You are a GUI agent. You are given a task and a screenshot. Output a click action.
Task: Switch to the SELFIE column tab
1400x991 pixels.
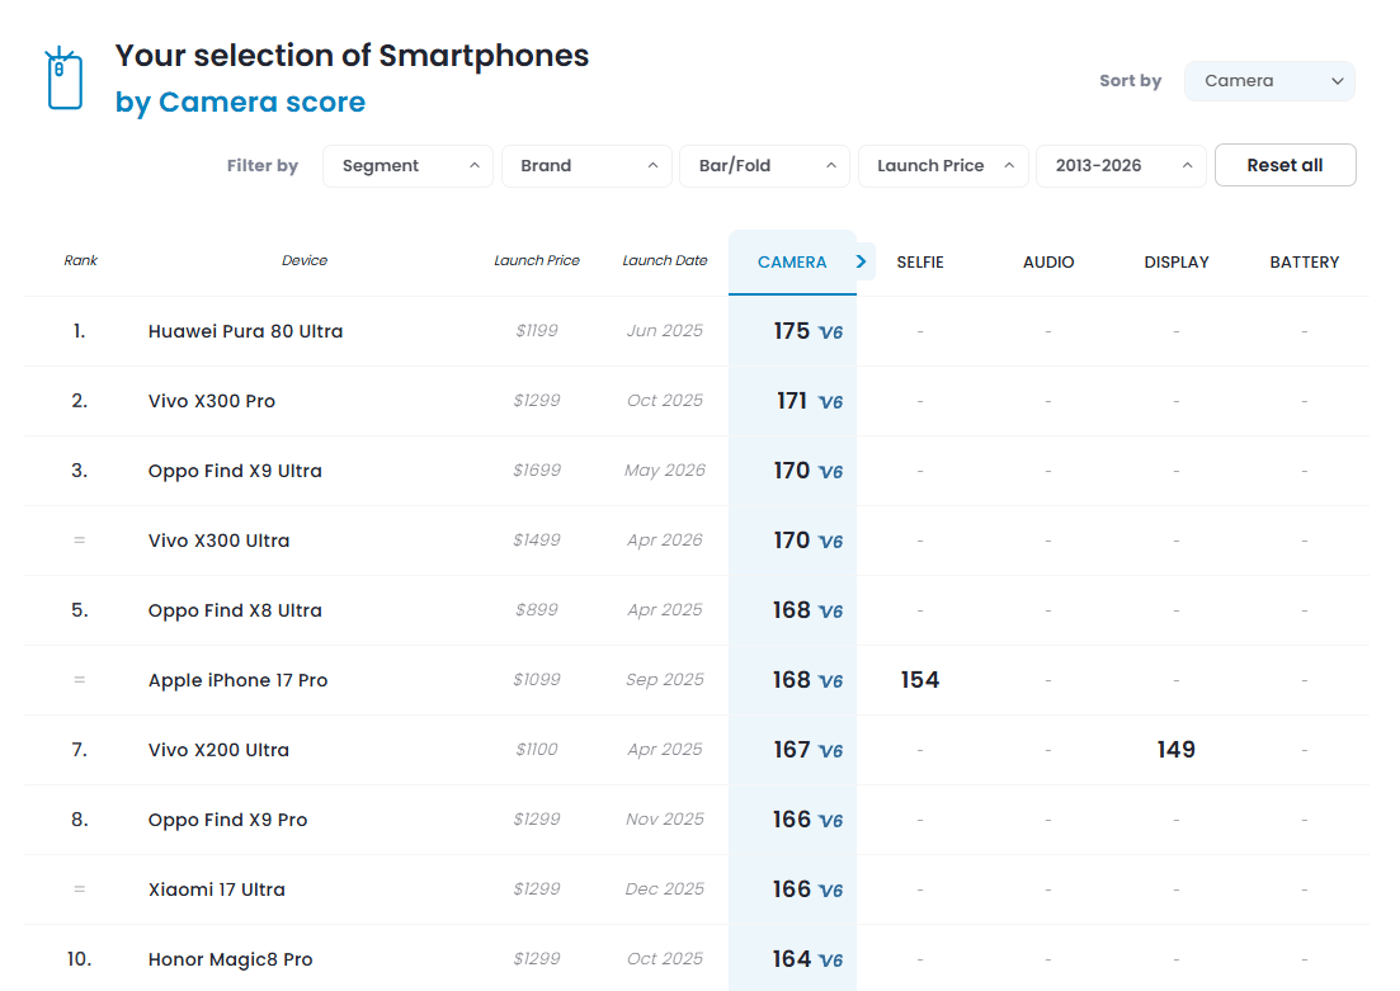click(x=920, y=262)
